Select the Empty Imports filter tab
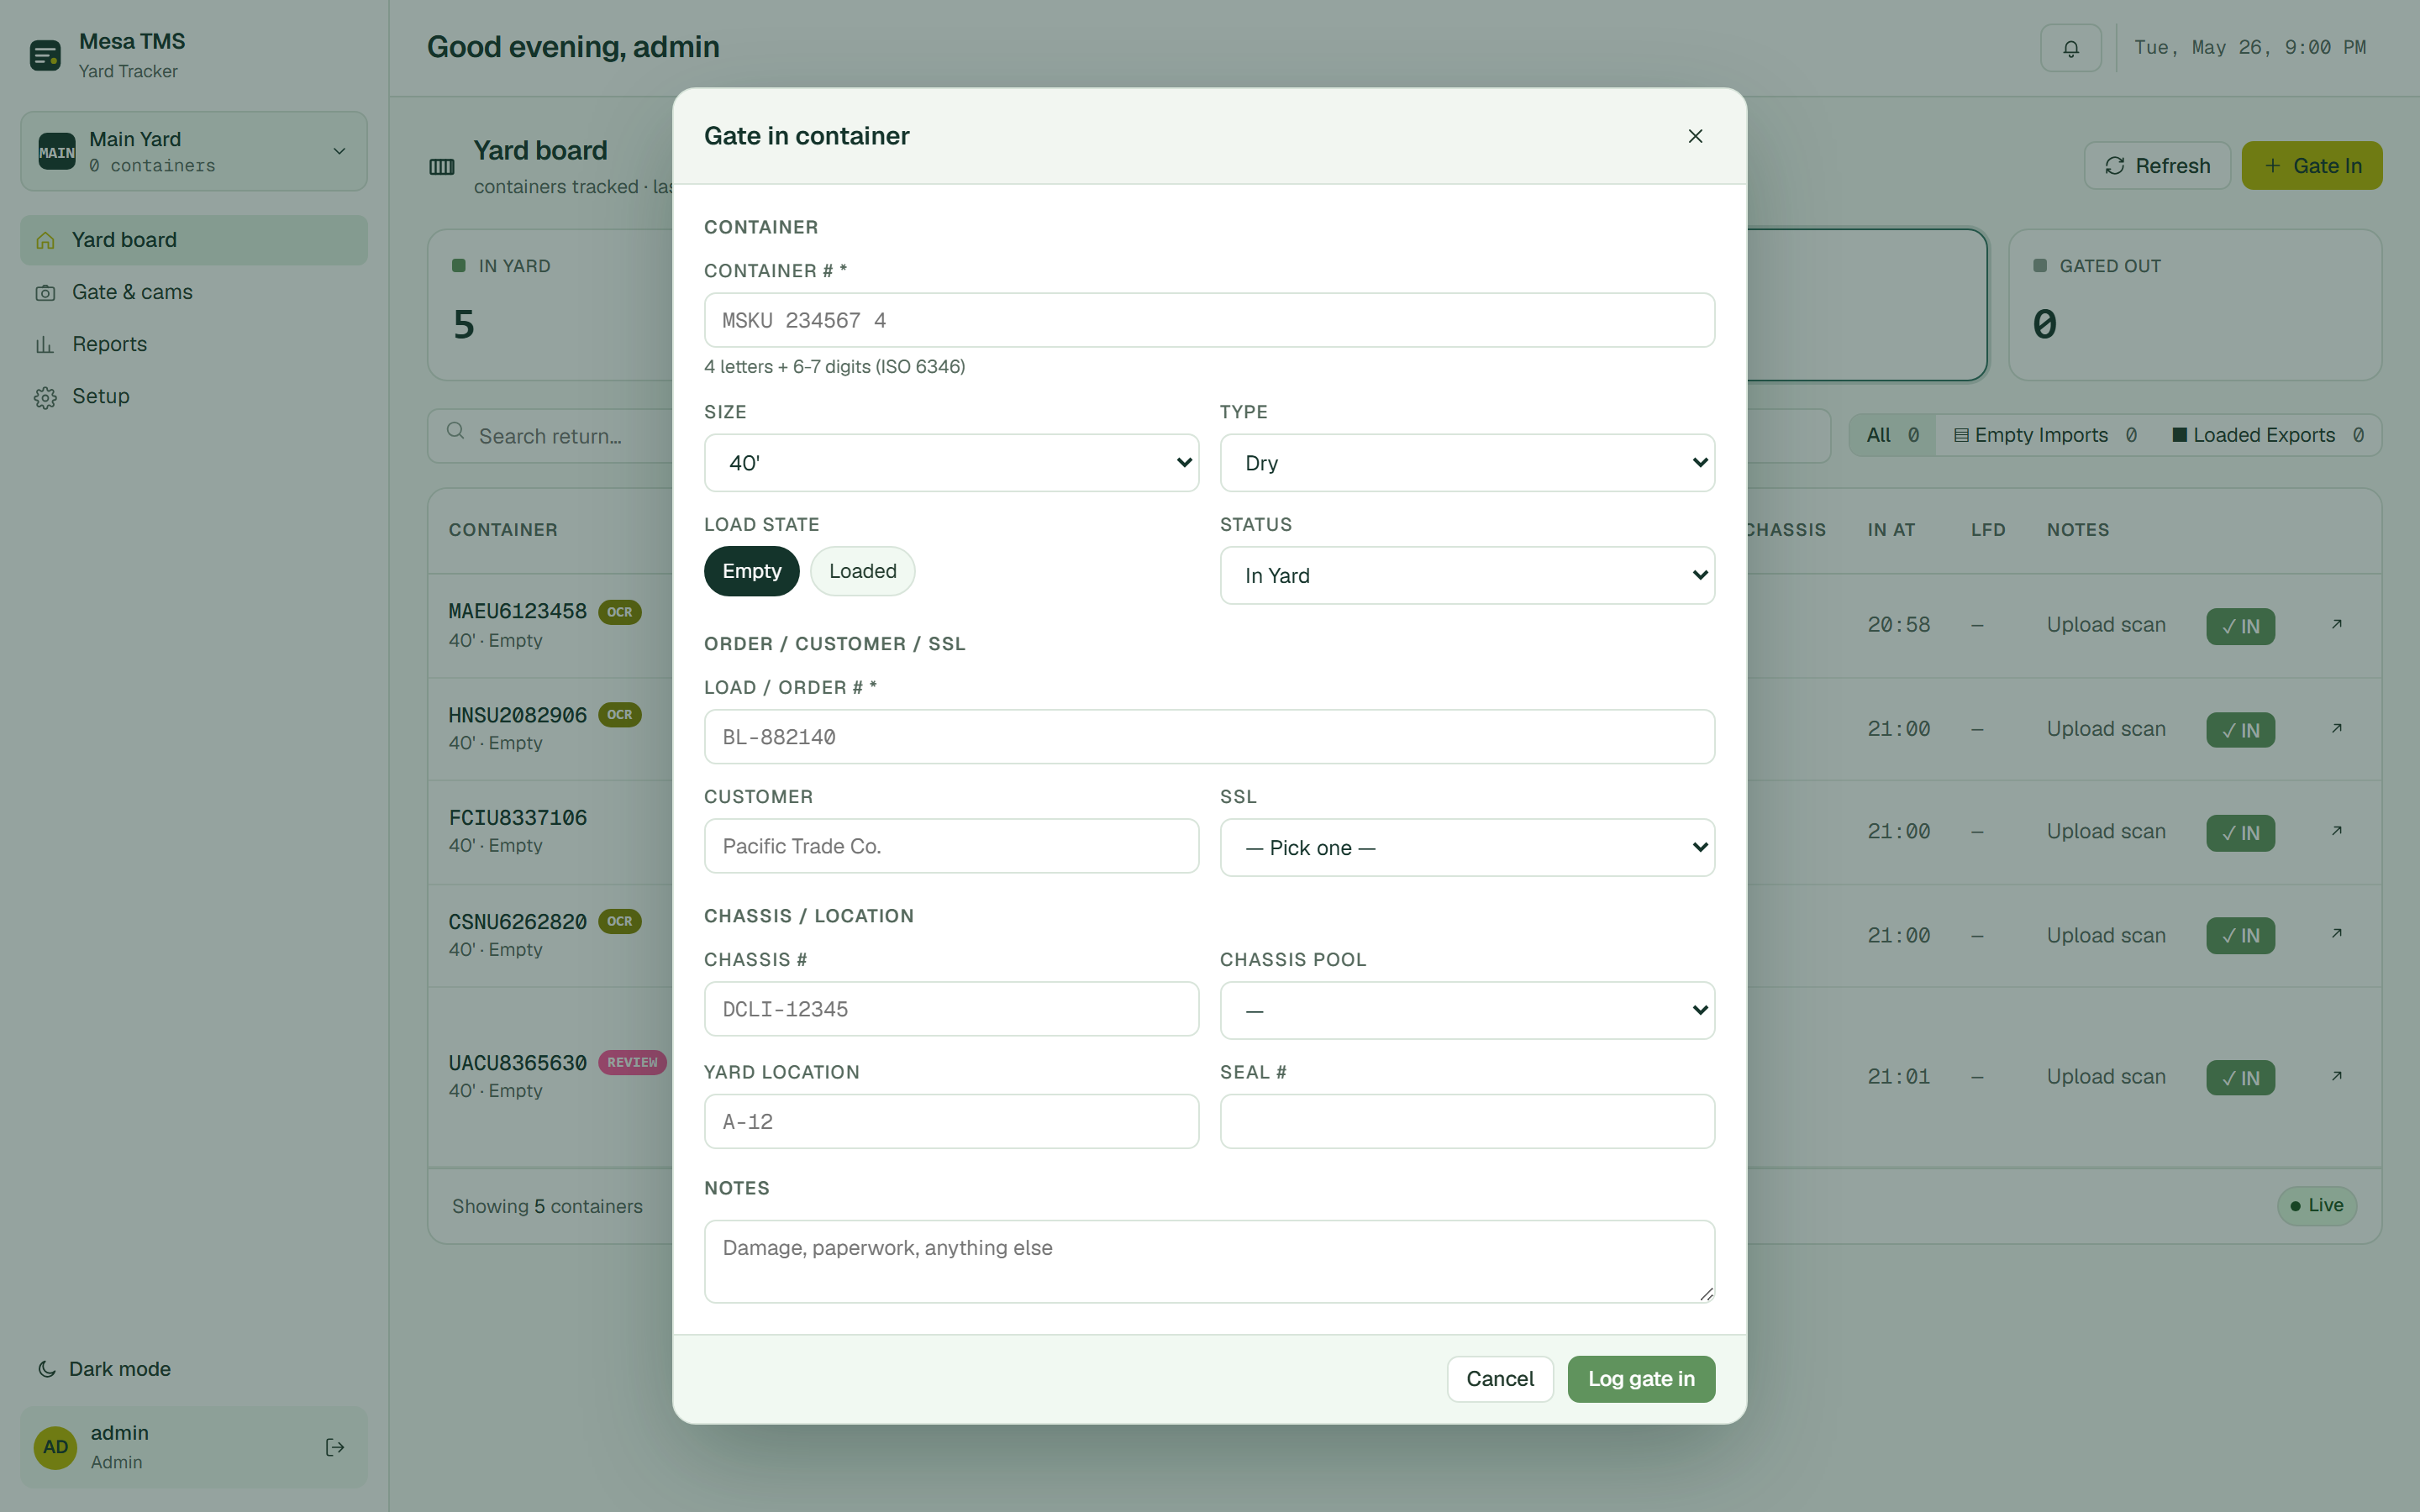Screen dimensions: 2420x1512 pos(2045,435)
